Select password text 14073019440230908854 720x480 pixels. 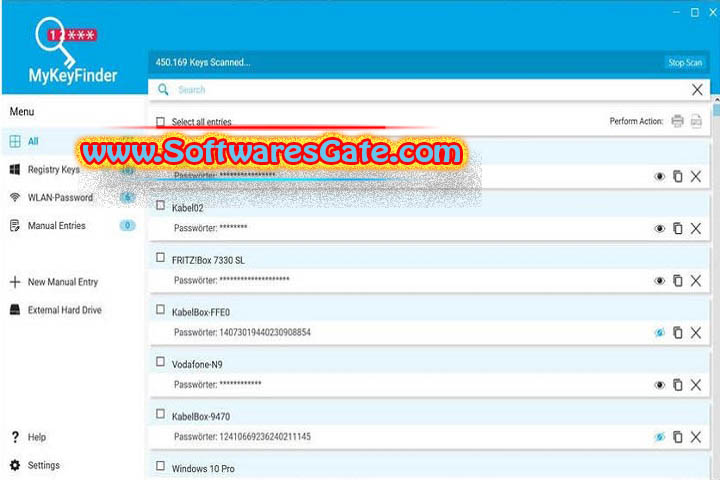click(265, 333)
